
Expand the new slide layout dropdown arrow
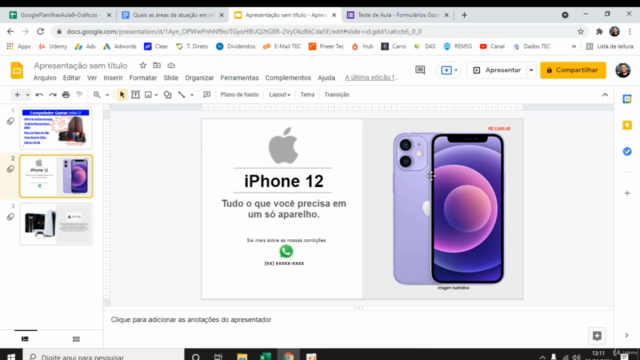[x=27, y=95]
